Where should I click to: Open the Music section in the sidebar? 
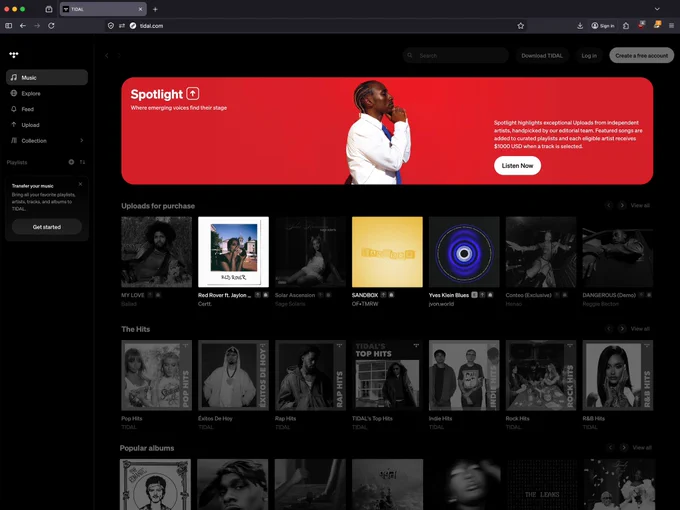tap(47, 77)
